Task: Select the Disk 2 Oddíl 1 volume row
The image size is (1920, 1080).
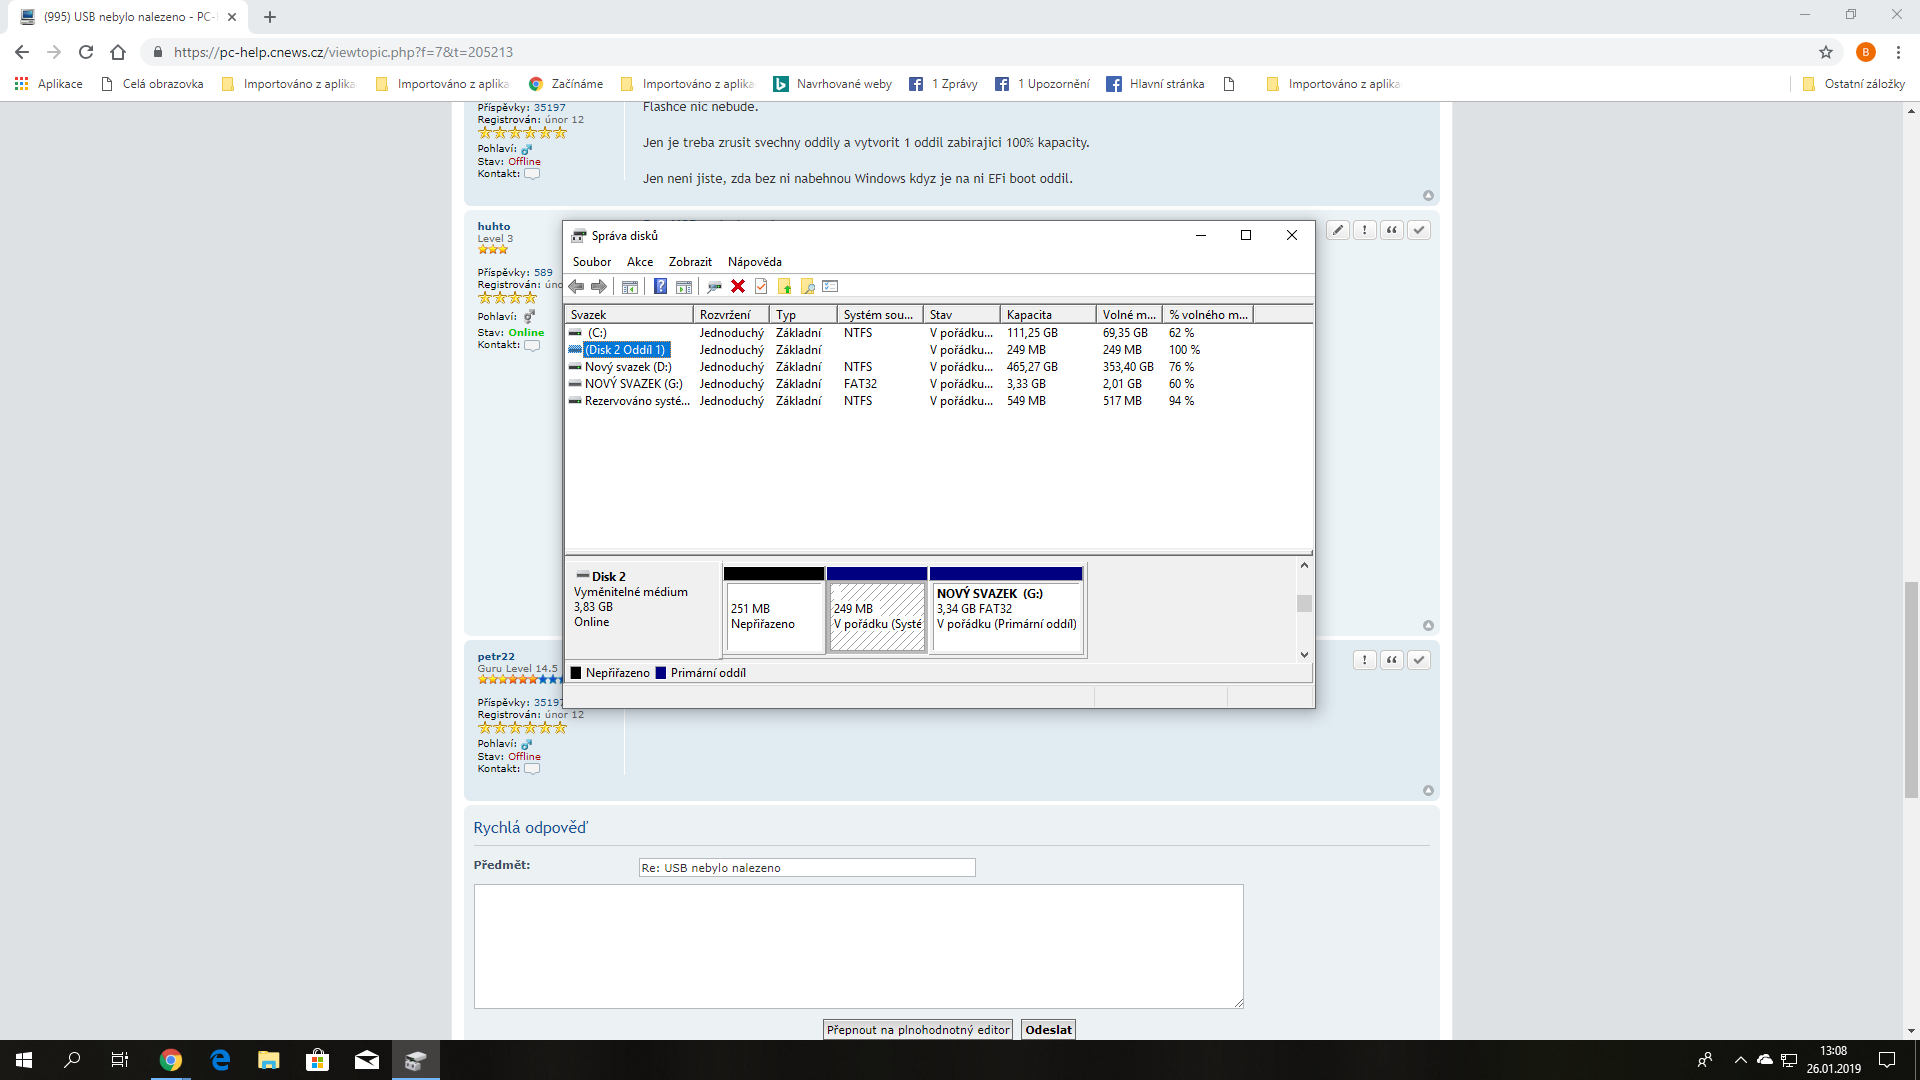Action: click(x=625, y=350)
